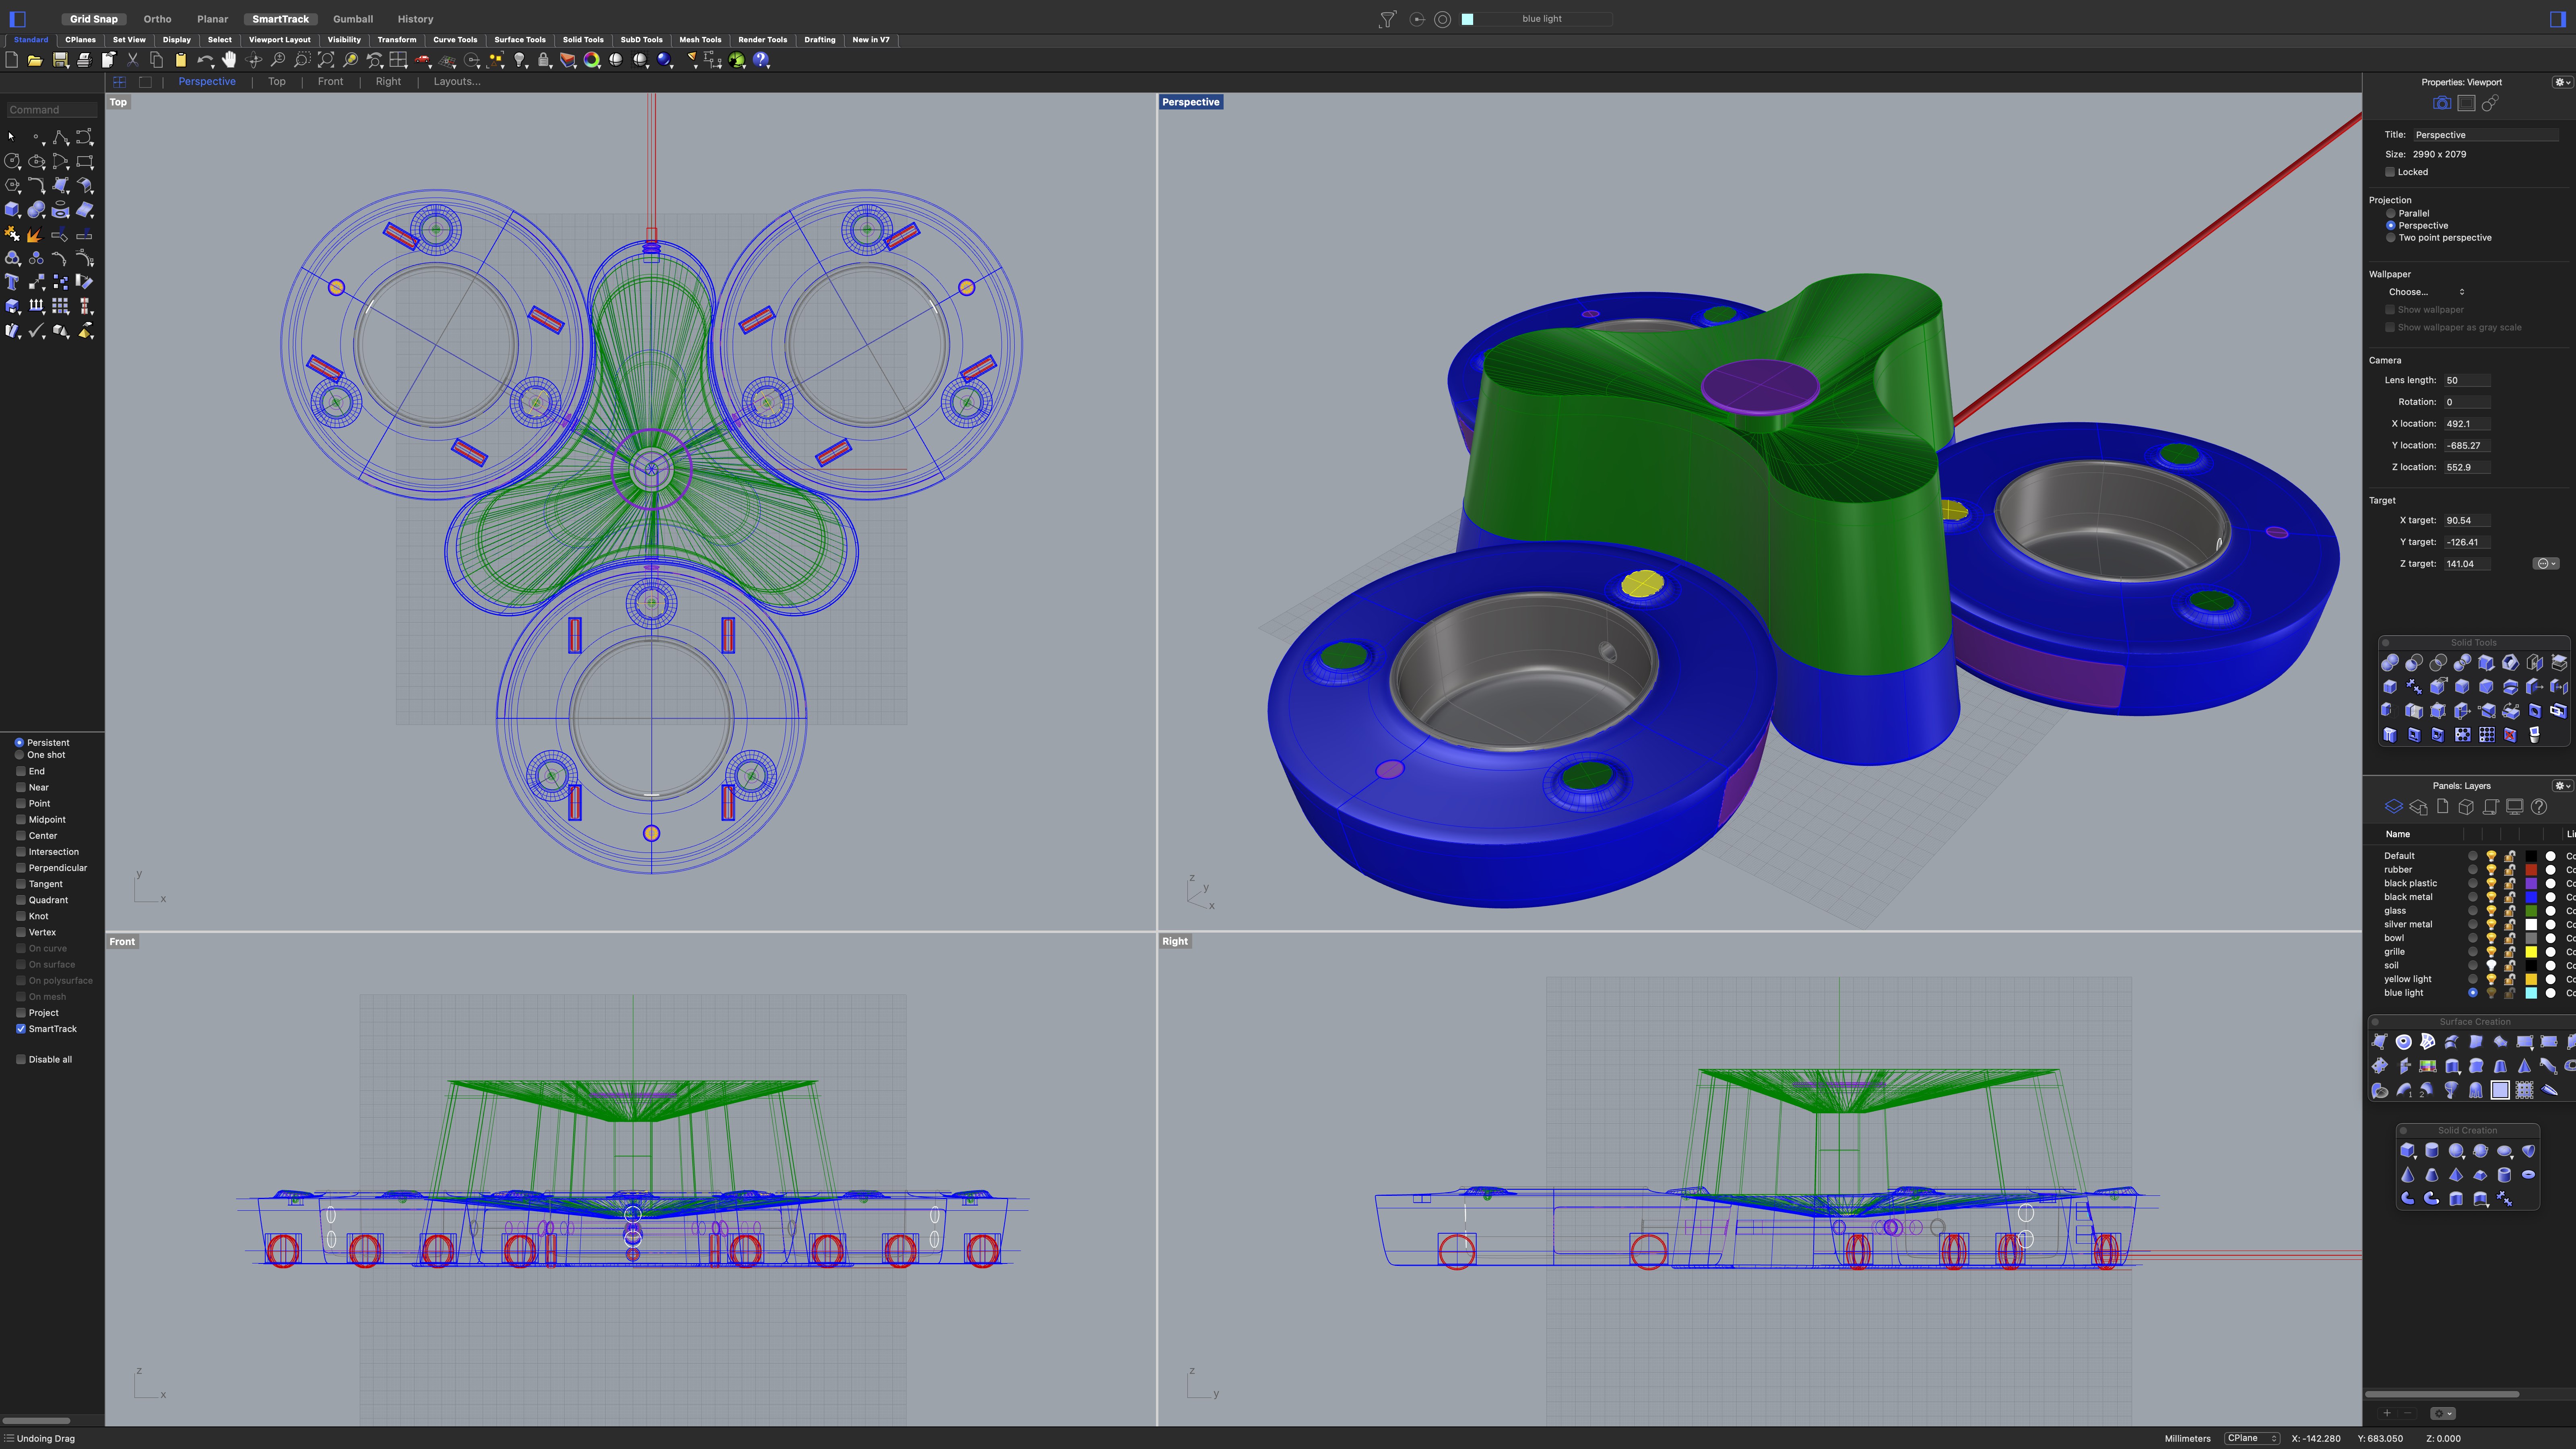The image size is (2576, 1449).
Task: Check the Locked viewport checkbox
Action: (2390, 172)
